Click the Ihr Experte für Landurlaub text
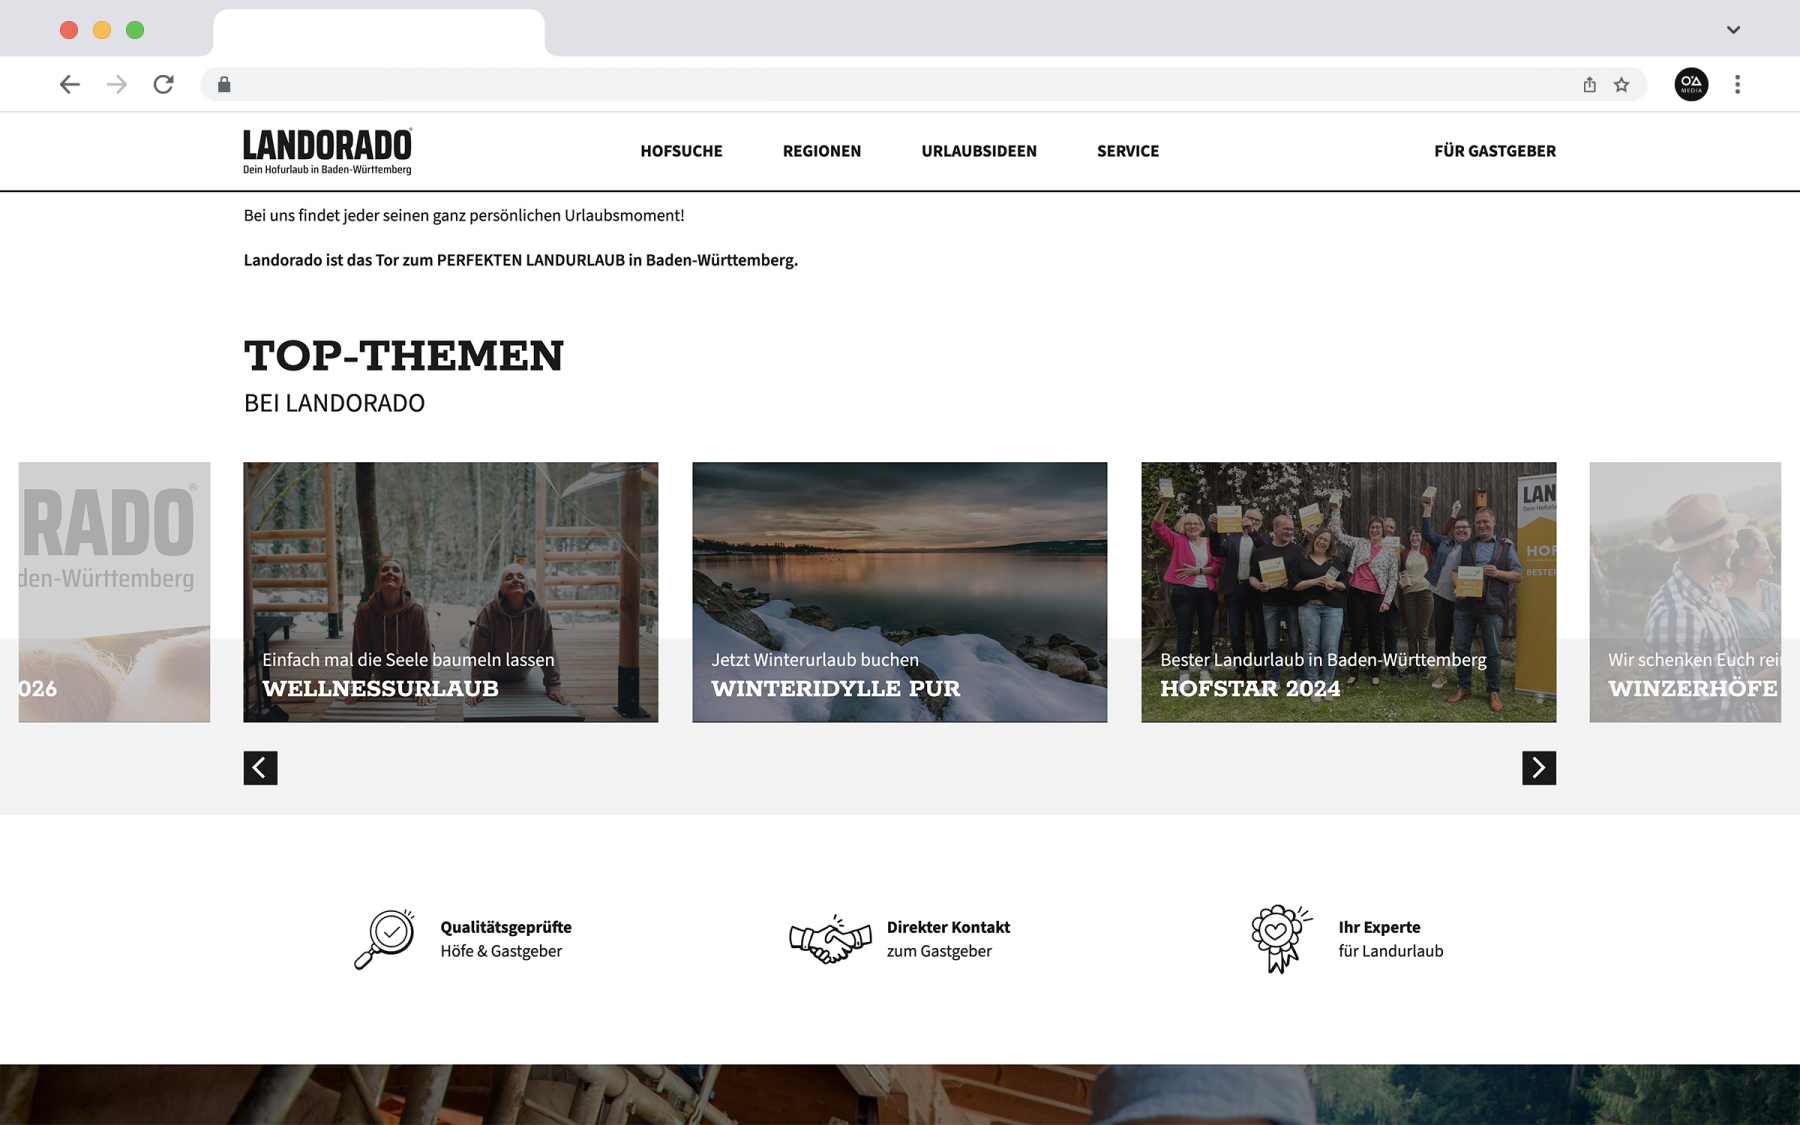The height and width of the screenshot is (1125, 1800). pos(1391,939)
